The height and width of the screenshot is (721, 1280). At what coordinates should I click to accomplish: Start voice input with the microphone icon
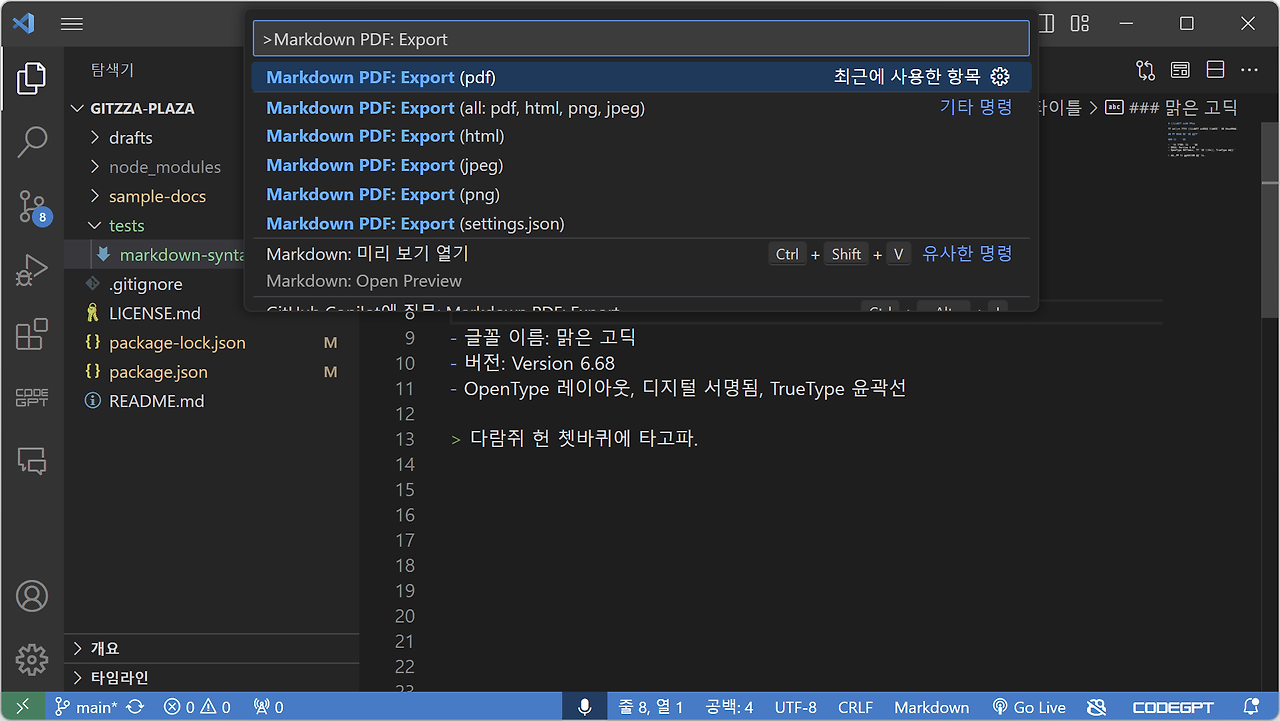585,707
